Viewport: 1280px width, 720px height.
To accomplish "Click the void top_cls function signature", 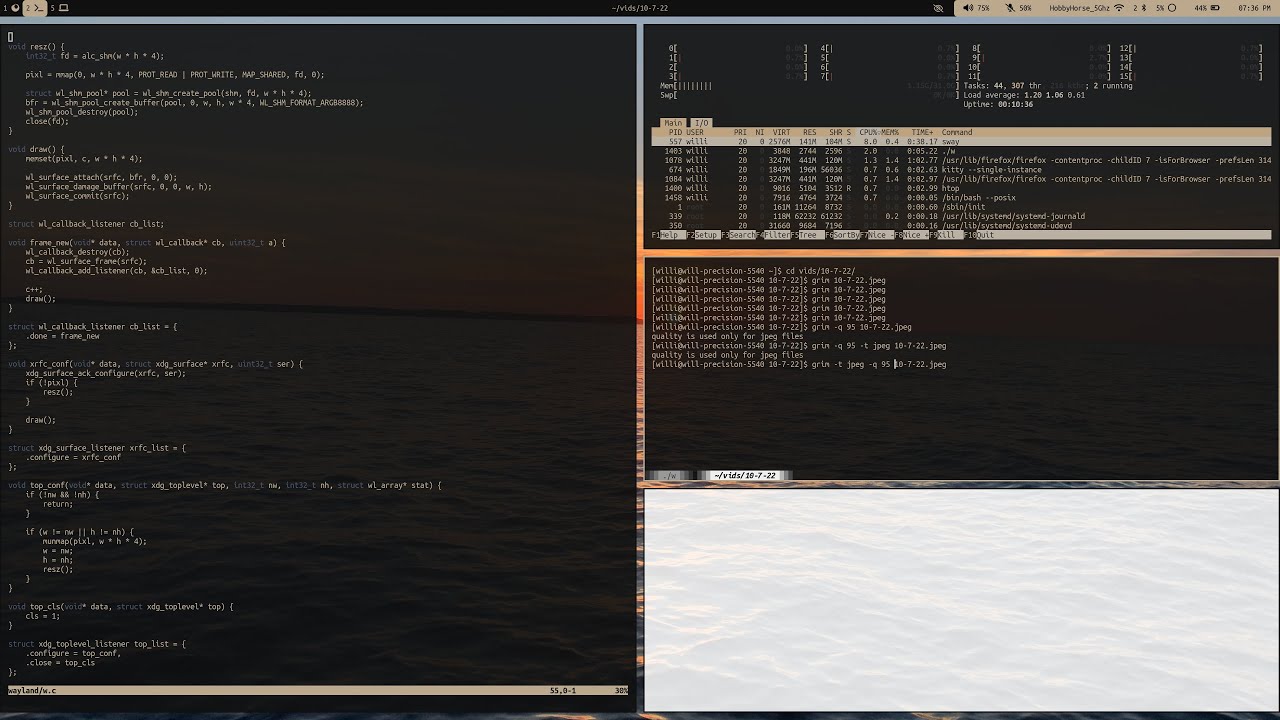I will pos(121,607).
